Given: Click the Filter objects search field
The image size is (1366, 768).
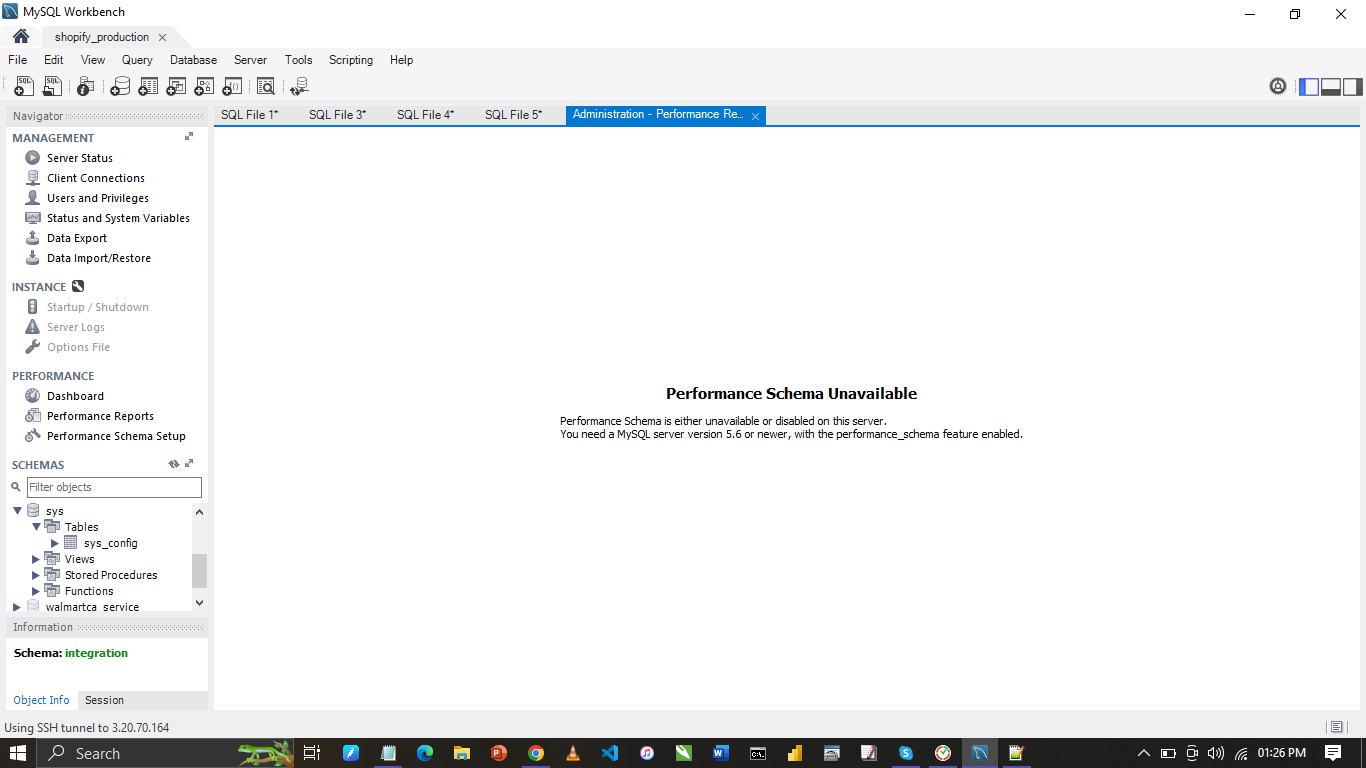Looking at the screenshot, I should click(x=114, y=487).
